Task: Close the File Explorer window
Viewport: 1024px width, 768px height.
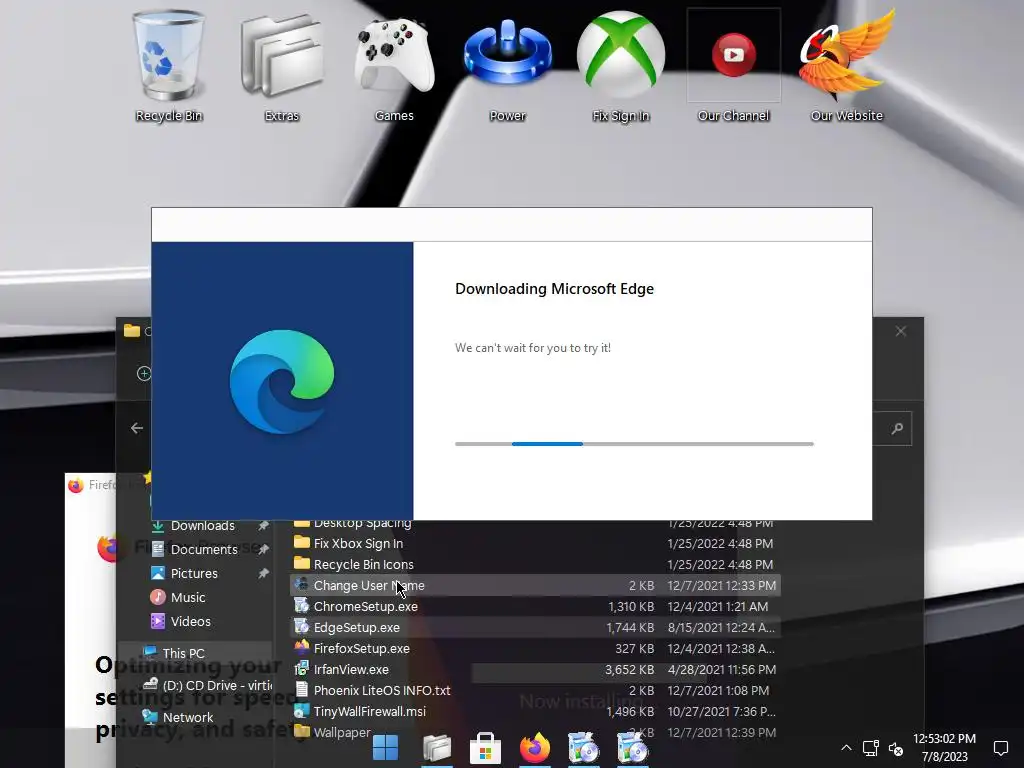Action: pos(901,331)
